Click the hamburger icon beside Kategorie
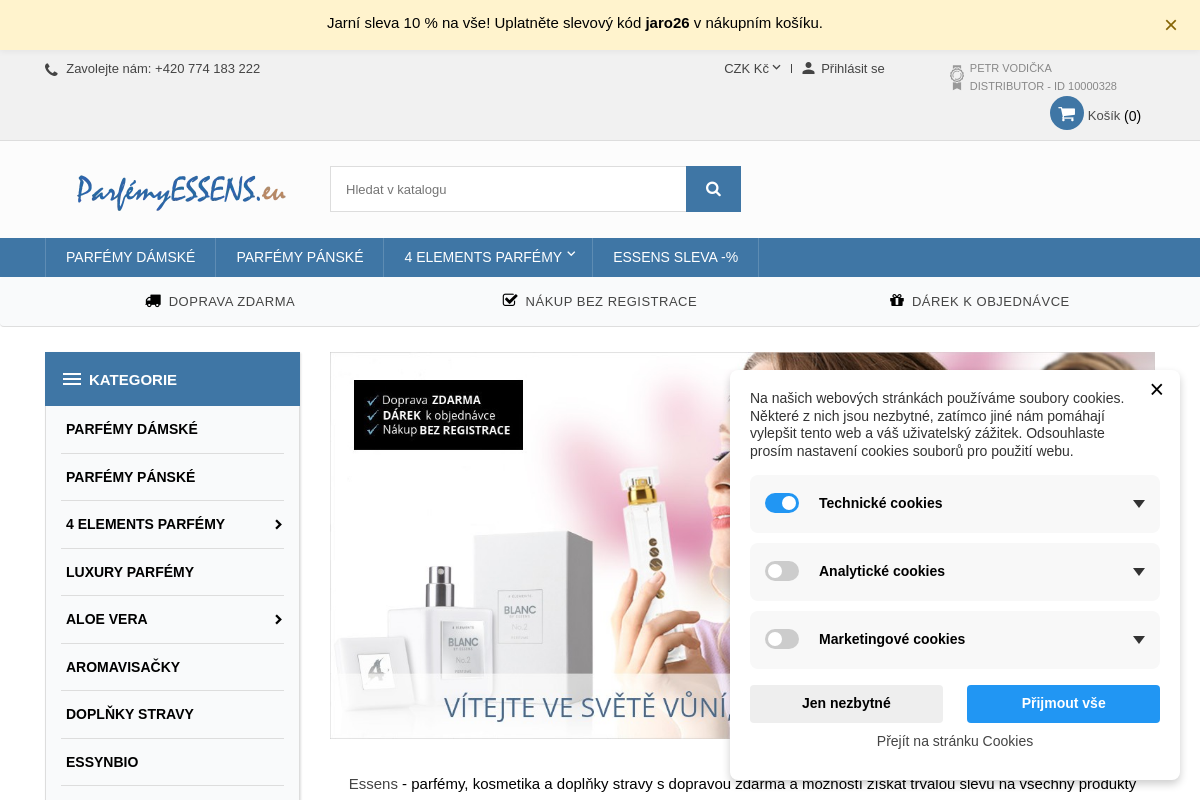Screen dimensions: 1200x800 tap(72, 379)
